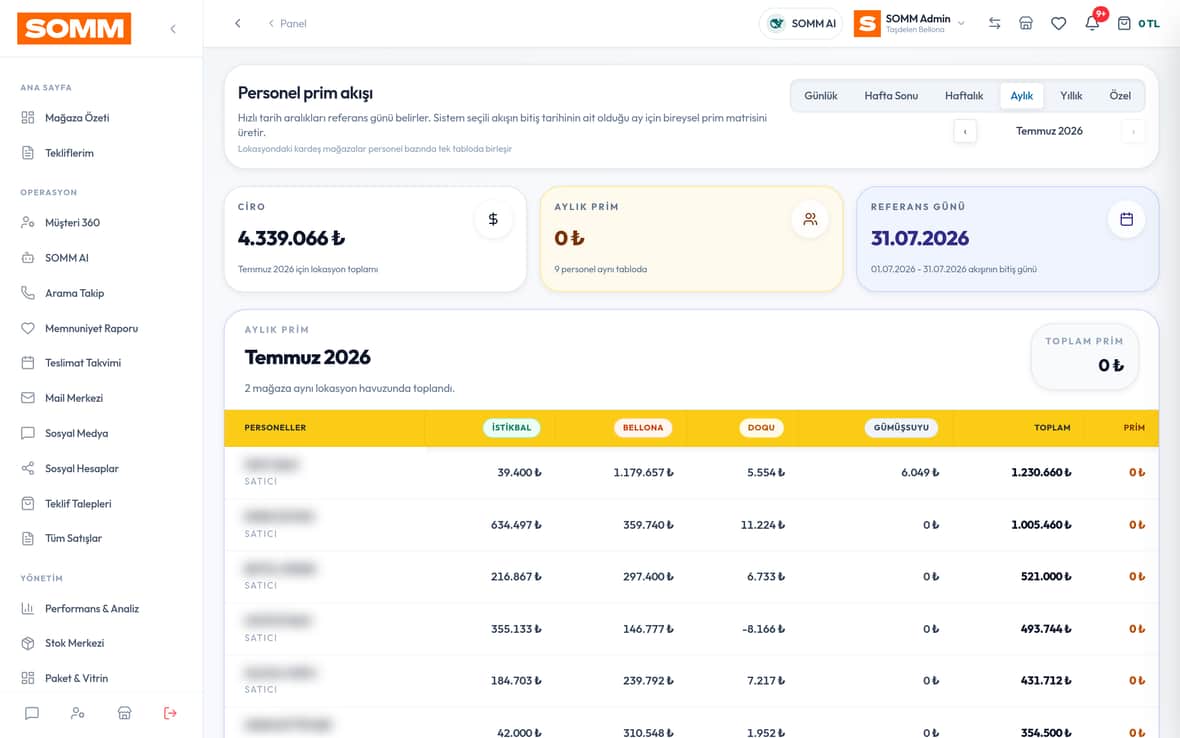Screen dimensions: 1180x738
Task: Open the SOMM AI button in header
Action: pyautogui.click(x=801, y=23)
